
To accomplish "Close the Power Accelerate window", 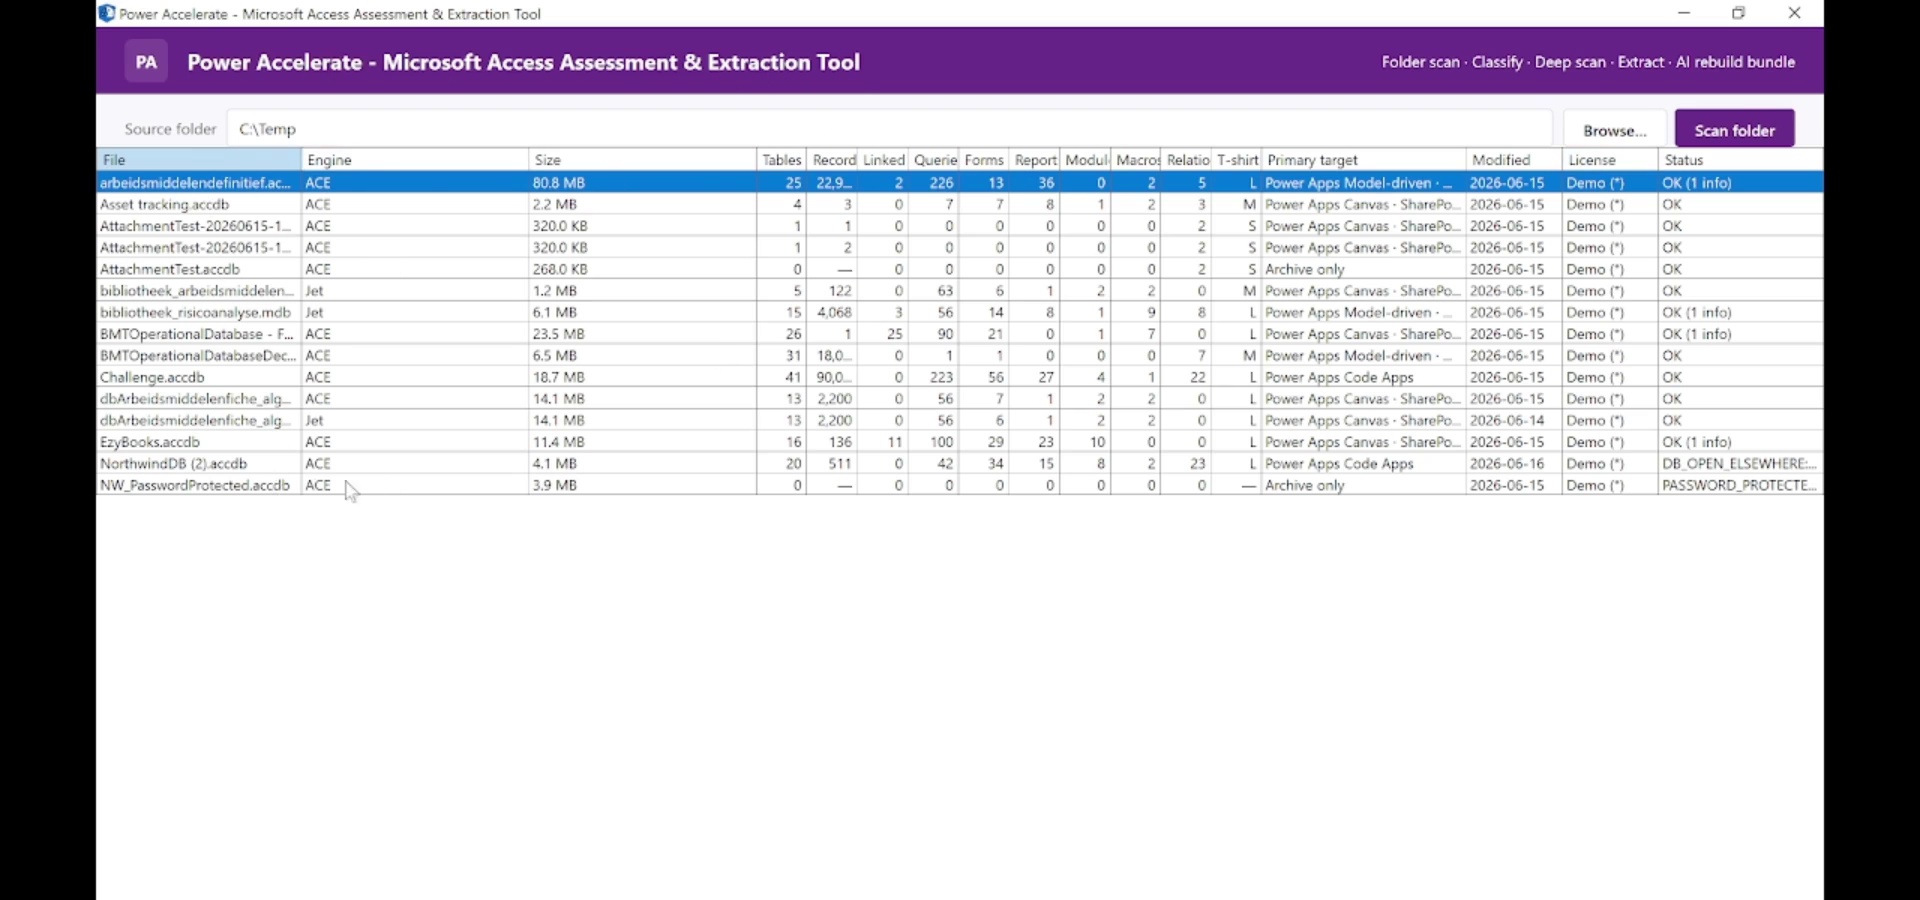I will tap(1795, 13).
